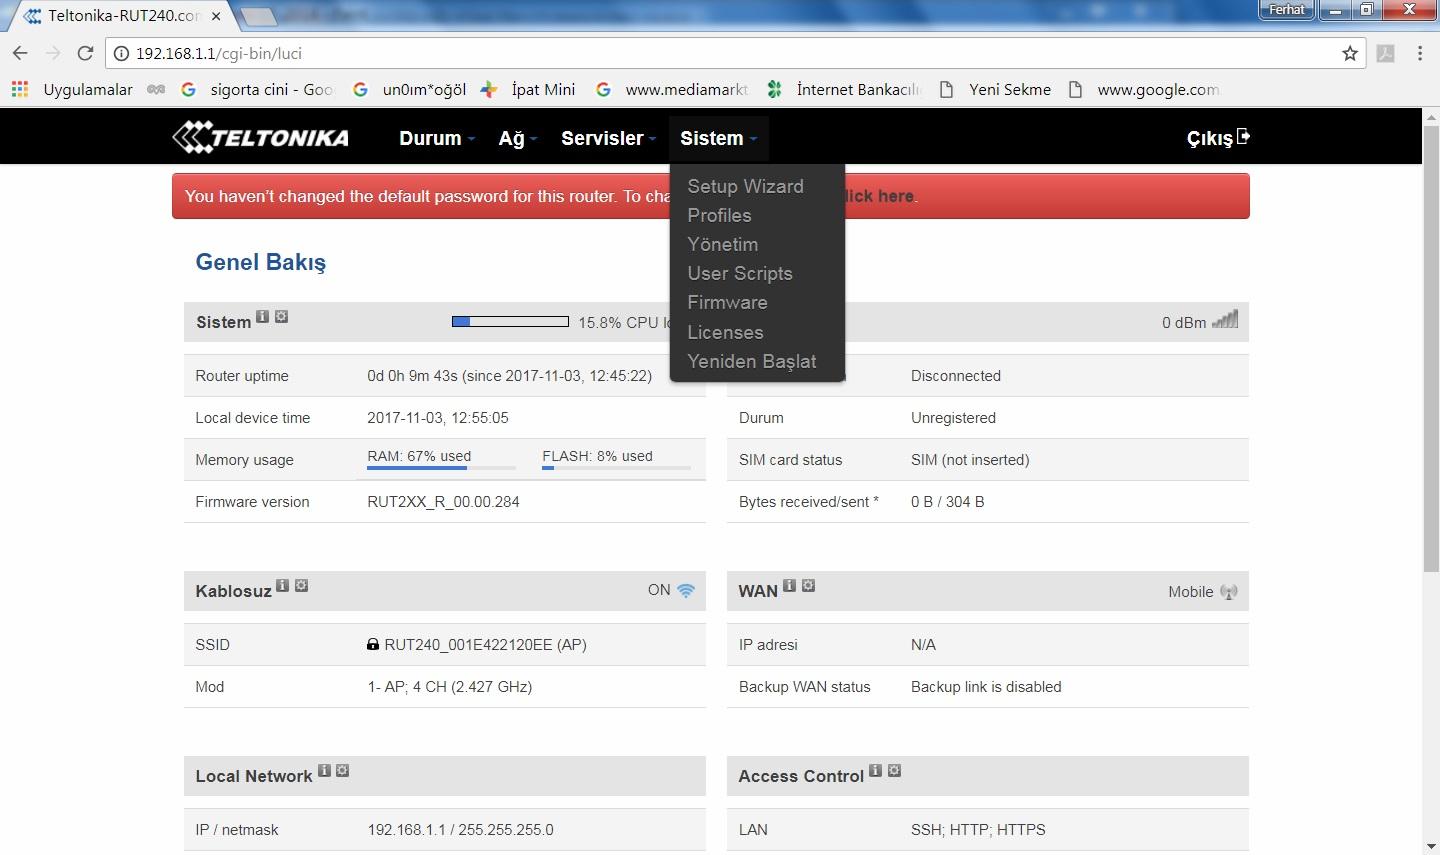
Task: Open the un0ım*oğöl bookmark
Action: point(409,89)
